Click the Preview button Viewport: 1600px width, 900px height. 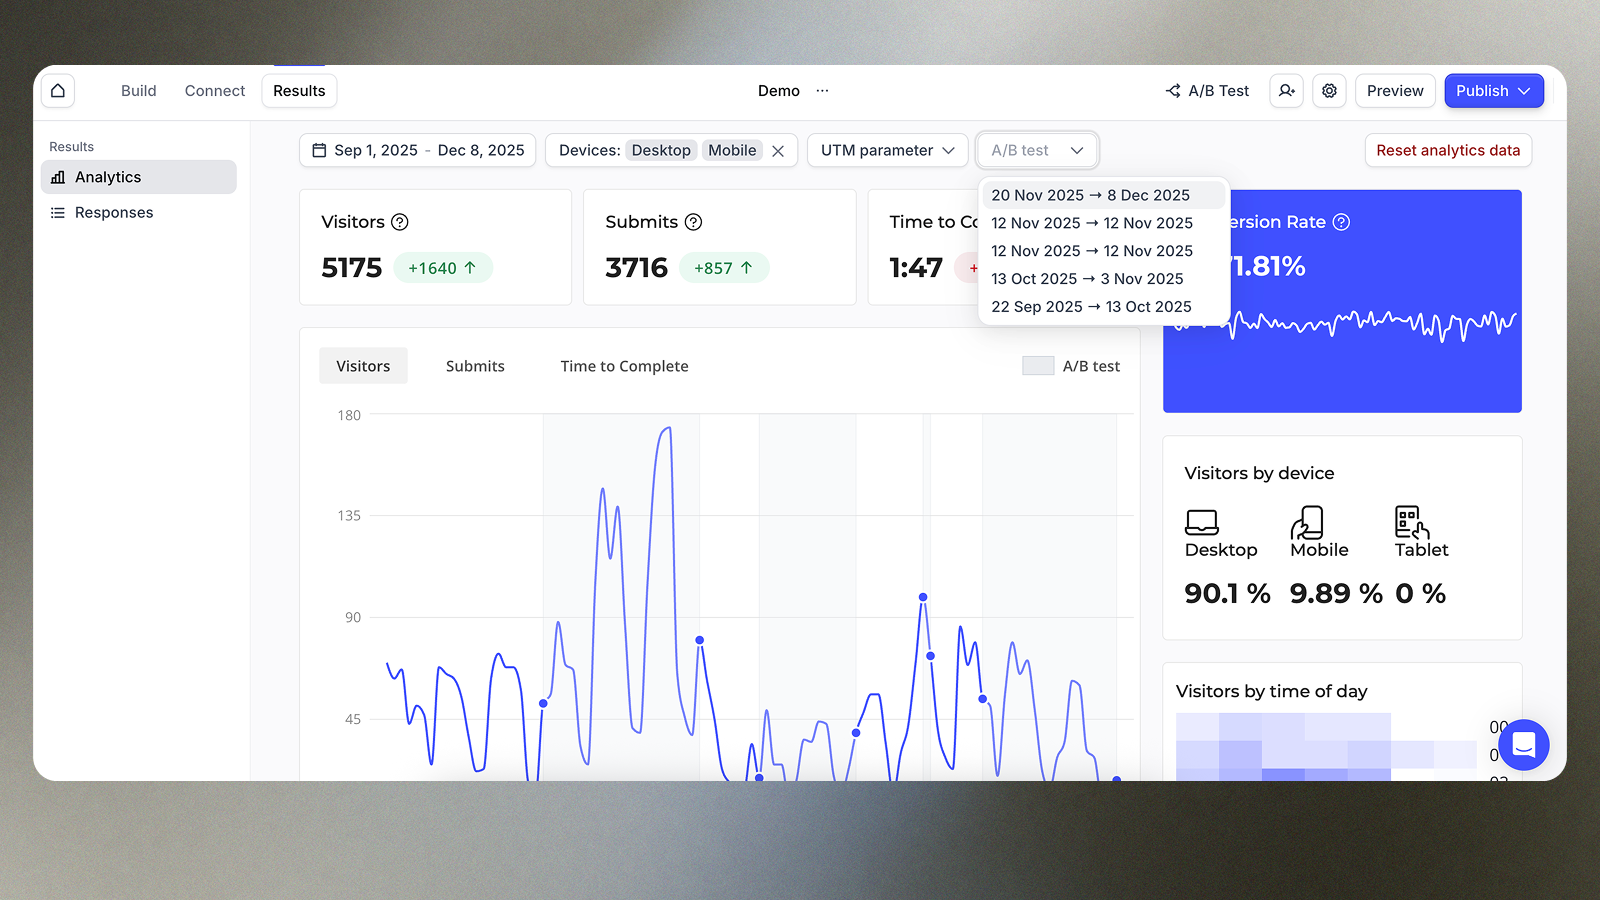point(1395,90)
